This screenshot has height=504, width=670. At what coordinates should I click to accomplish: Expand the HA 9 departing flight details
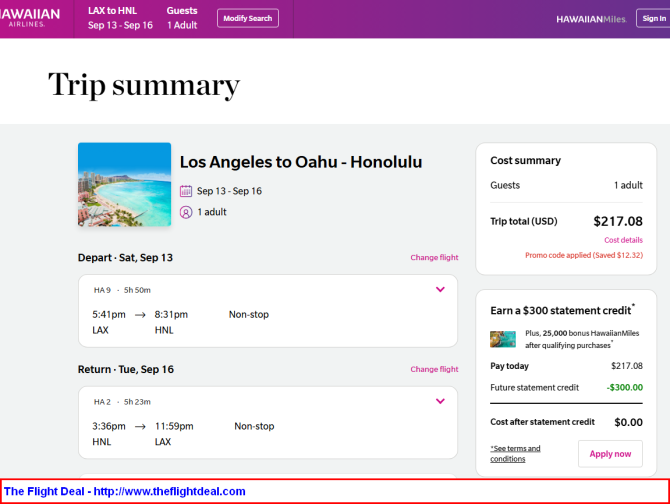click(x=440, y=290)
